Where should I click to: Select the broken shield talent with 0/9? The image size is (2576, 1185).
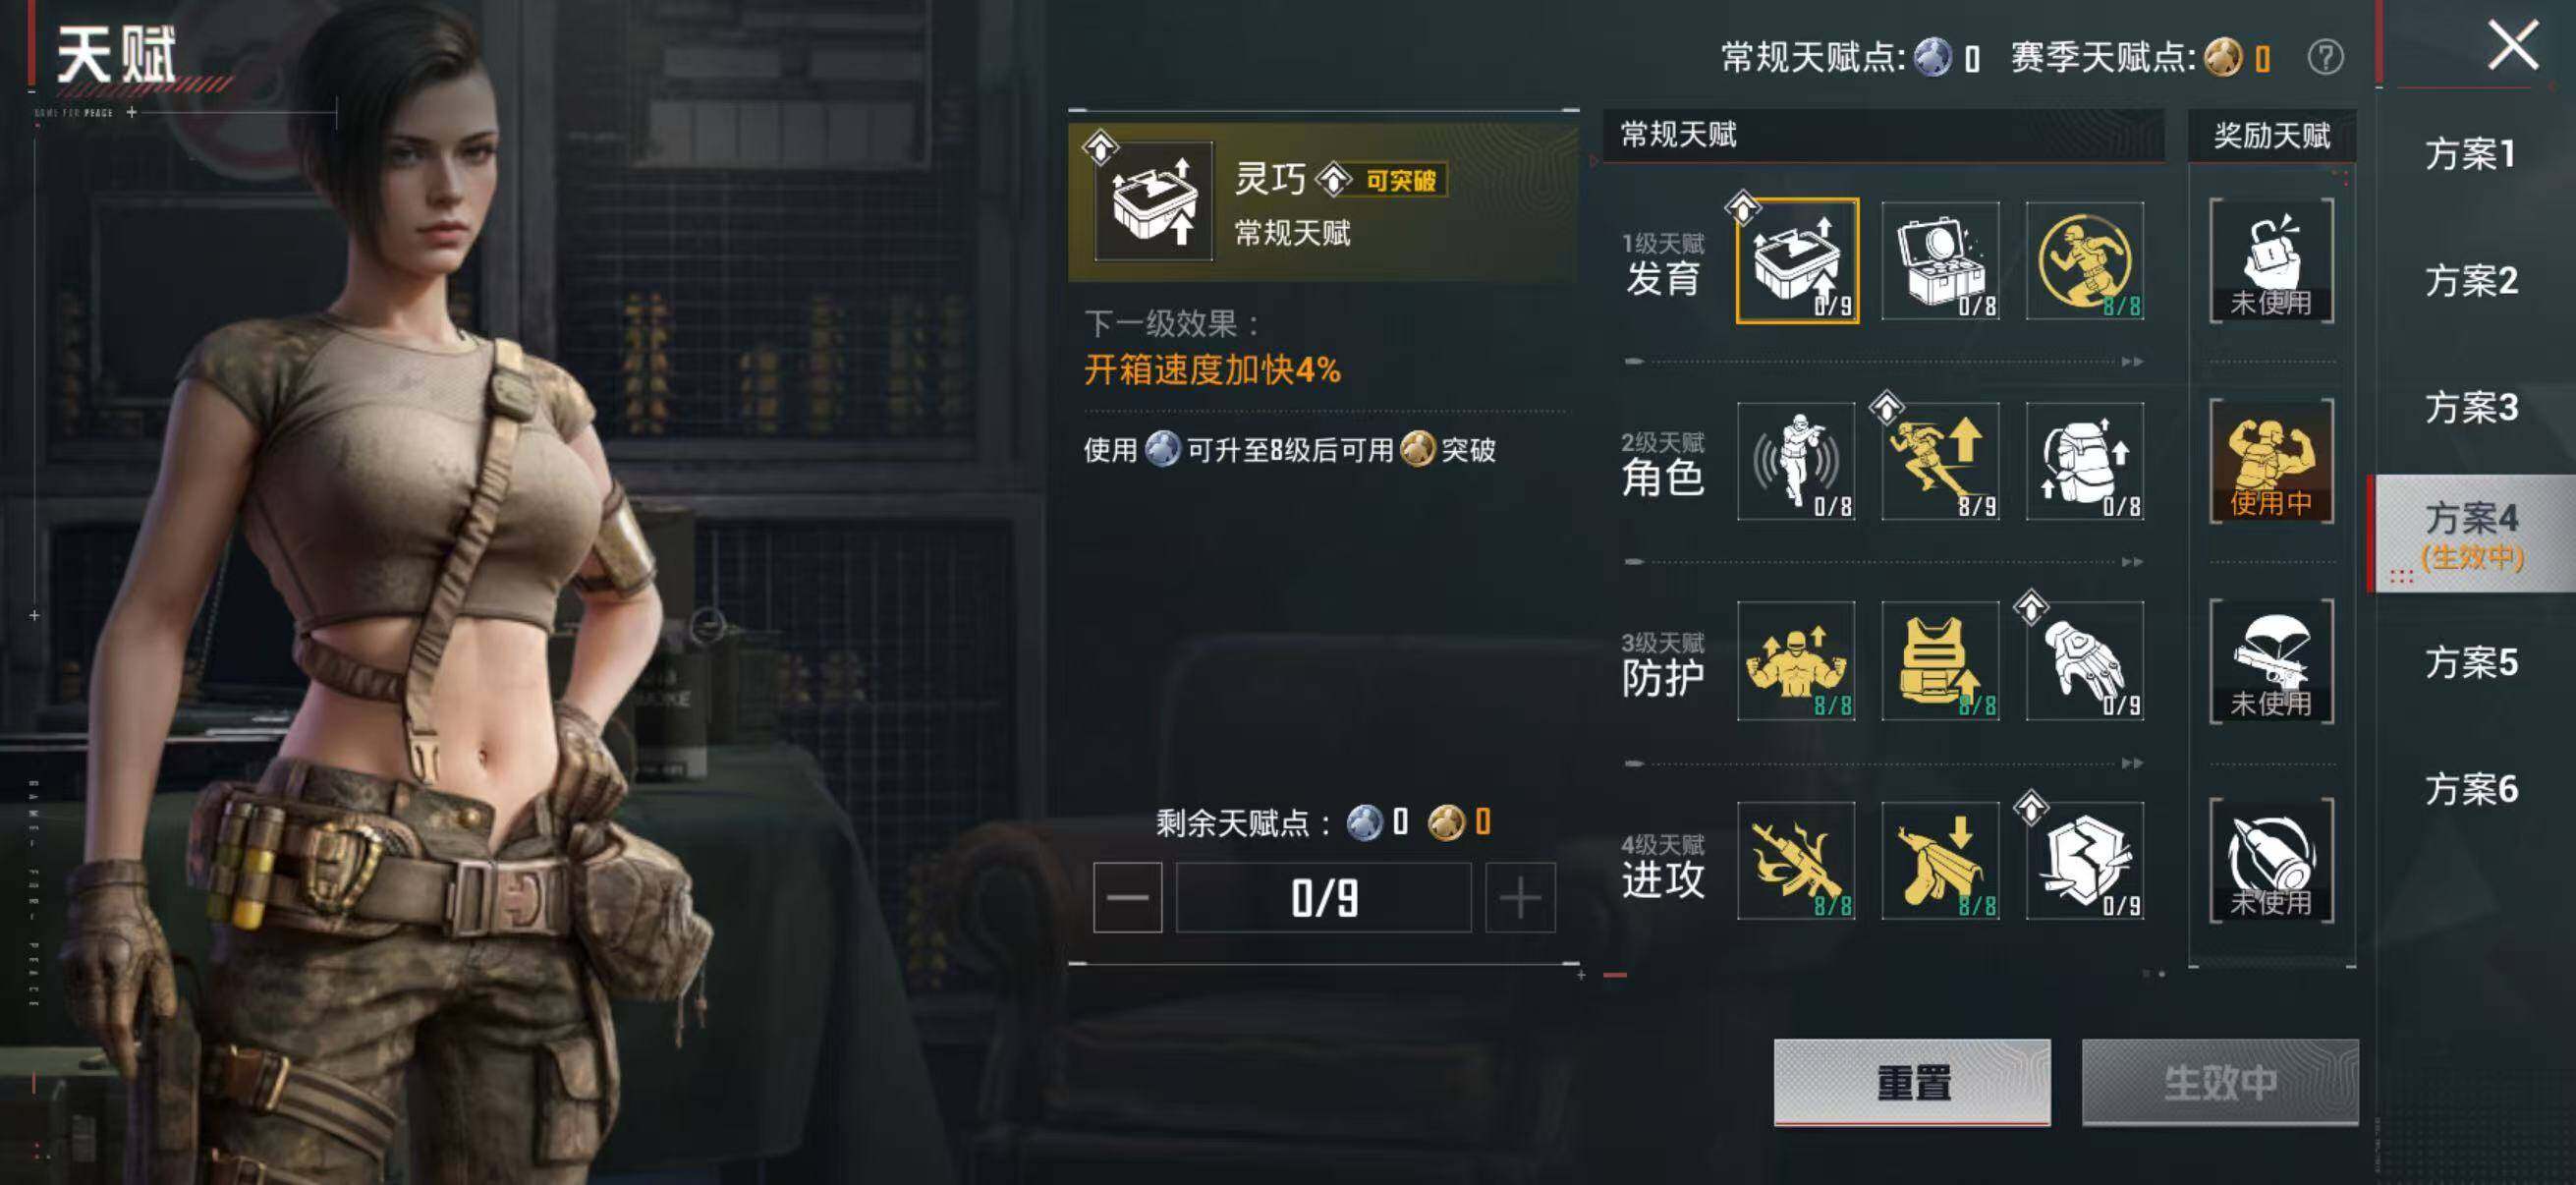pos(2085,861)
